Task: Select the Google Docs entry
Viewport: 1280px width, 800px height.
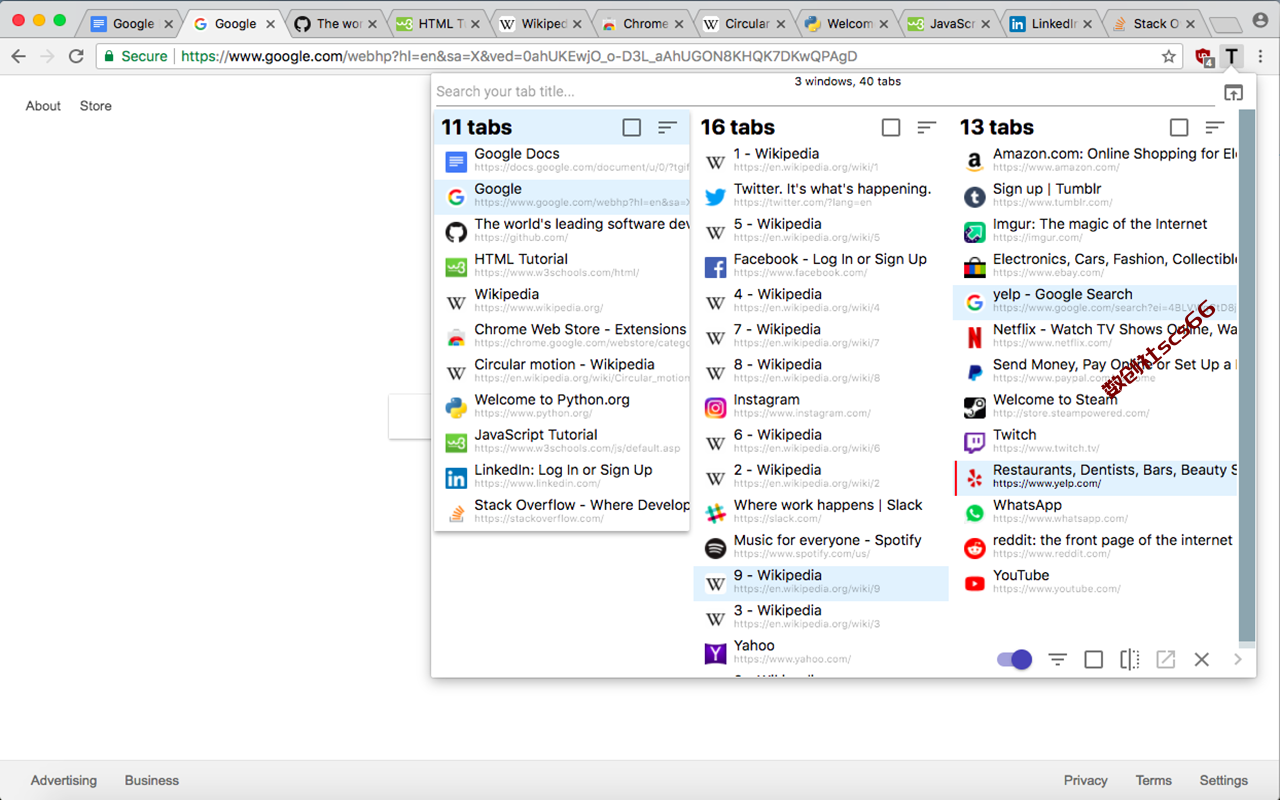Action: pos(562,162)
